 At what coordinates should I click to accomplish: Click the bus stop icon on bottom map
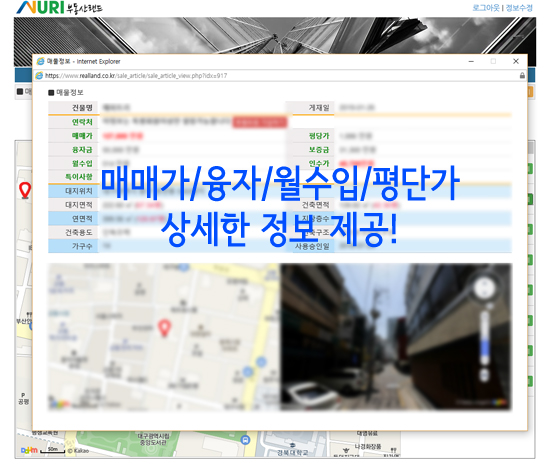(246, 439)
